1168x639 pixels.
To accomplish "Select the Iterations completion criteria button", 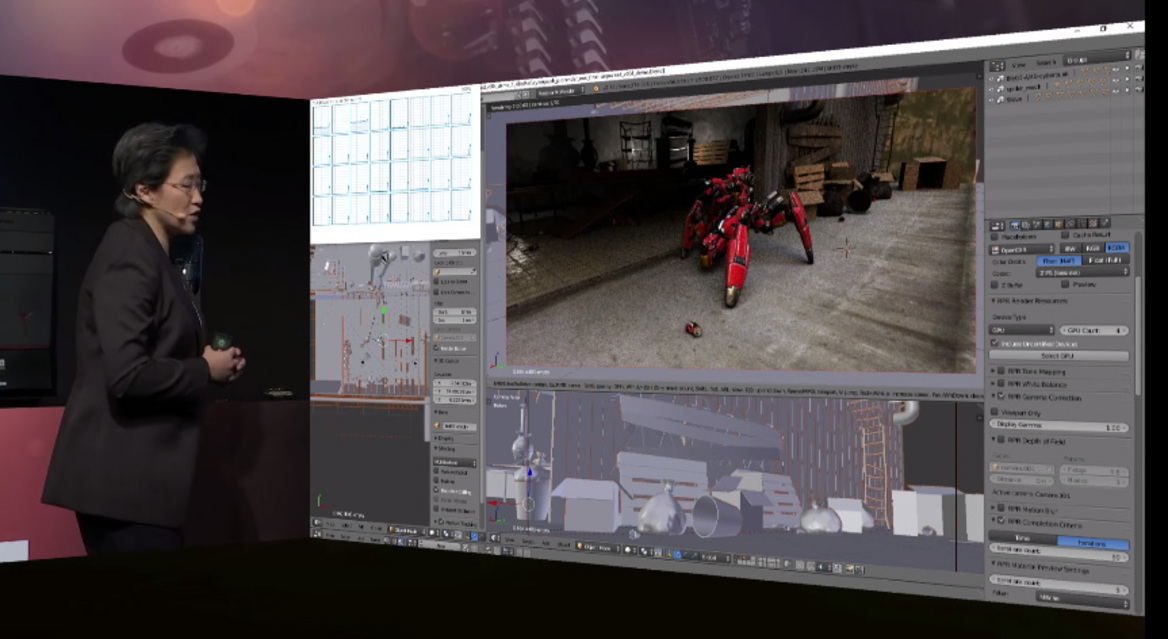I will (x=1094, y=543).
